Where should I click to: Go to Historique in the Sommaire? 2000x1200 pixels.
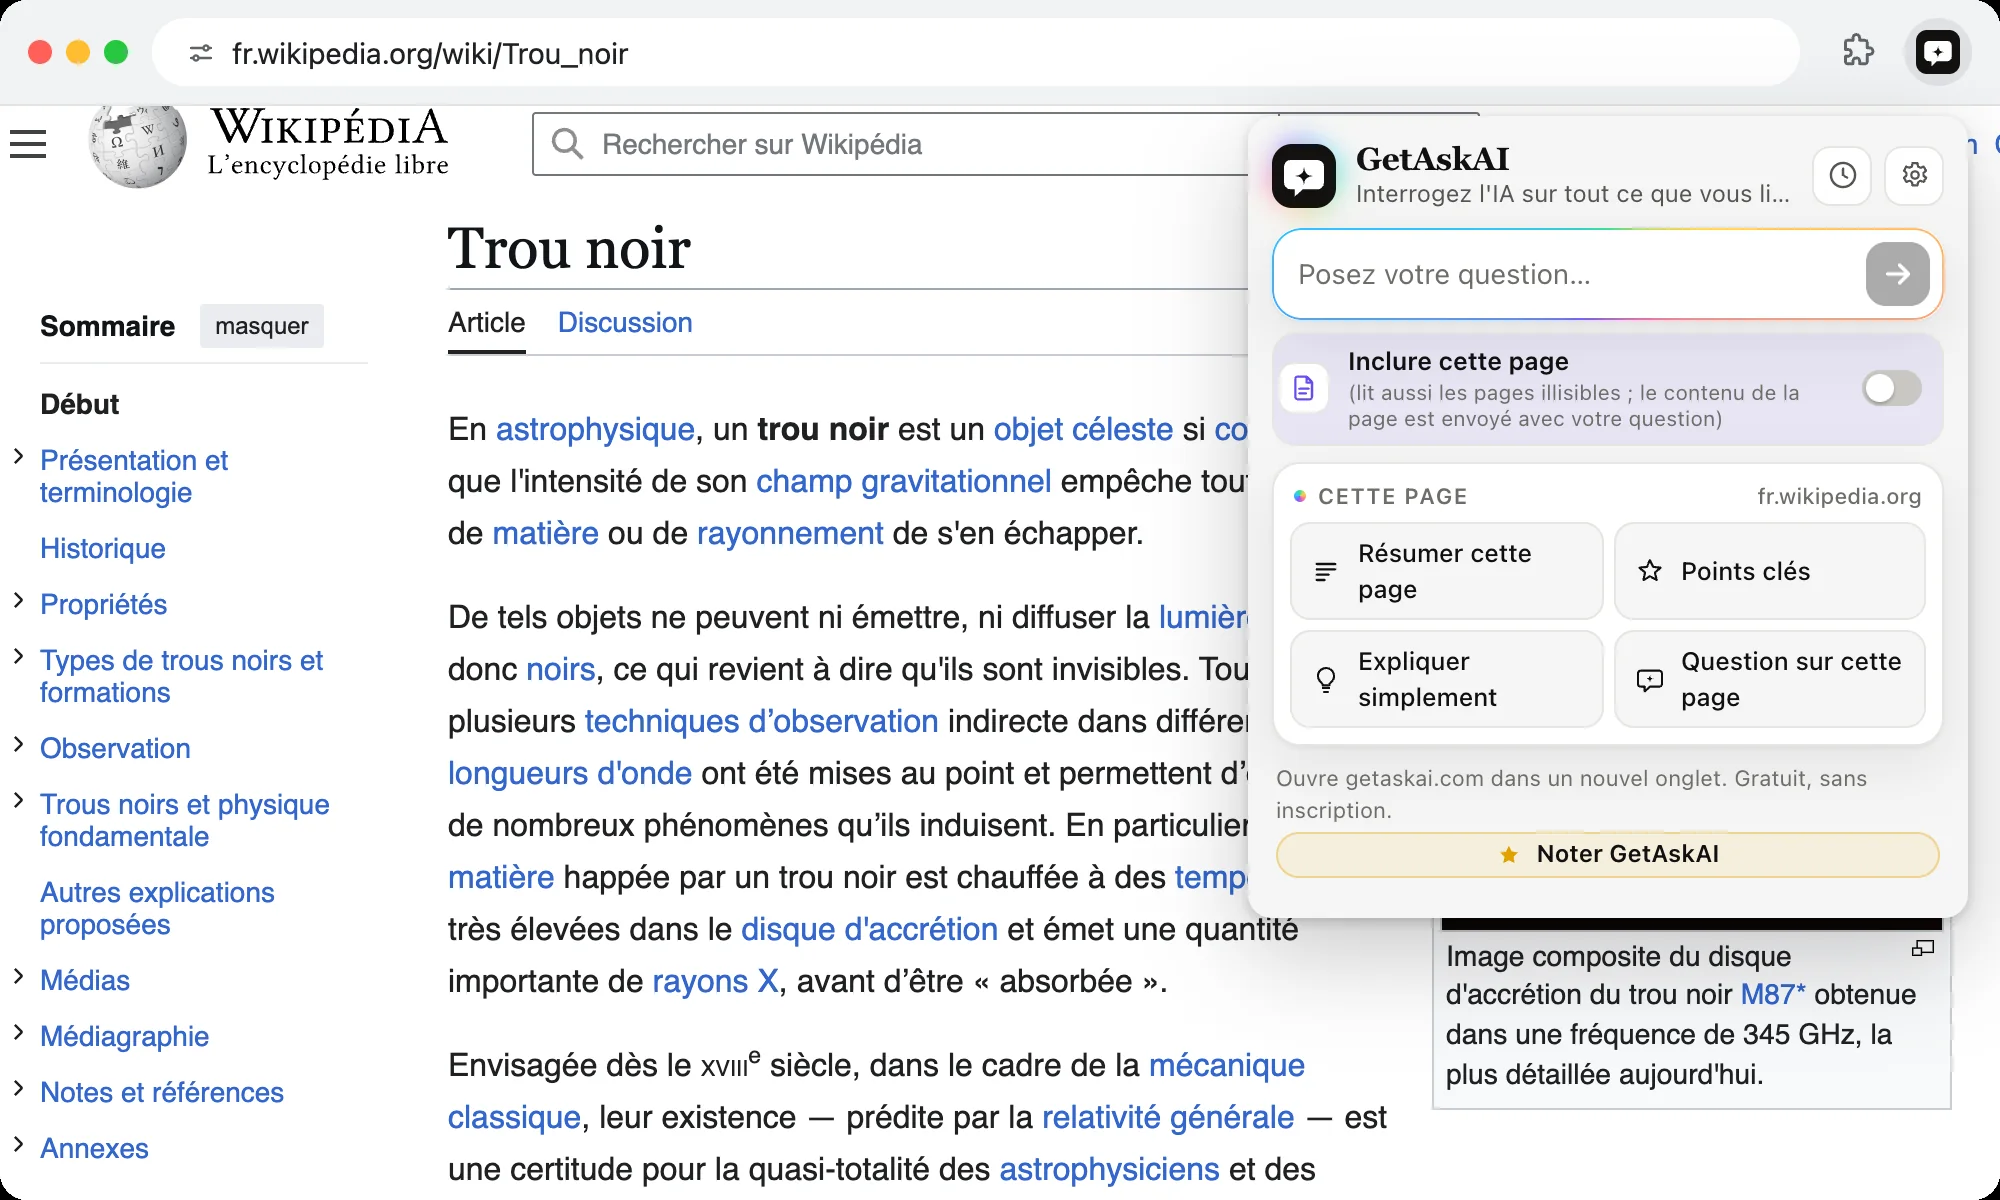(103, 548)
